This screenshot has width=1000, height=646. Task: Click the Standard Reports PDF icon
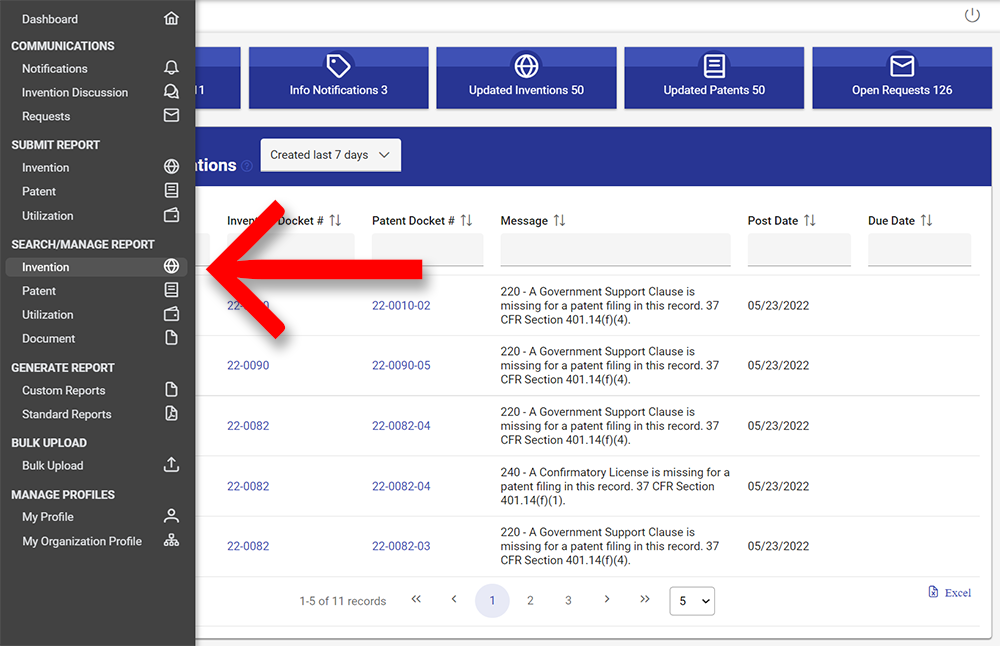point(171,414)
